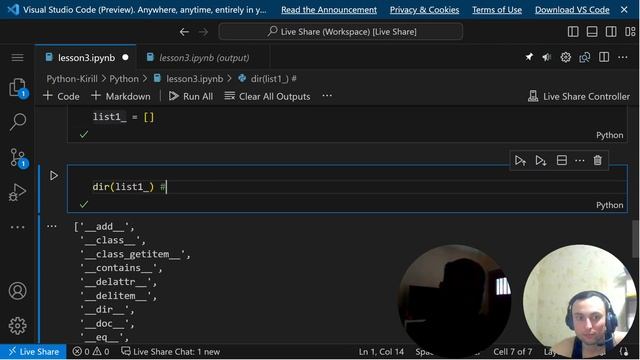
Task: Run the dir(list1_) cell
Action: click(53, 176)
